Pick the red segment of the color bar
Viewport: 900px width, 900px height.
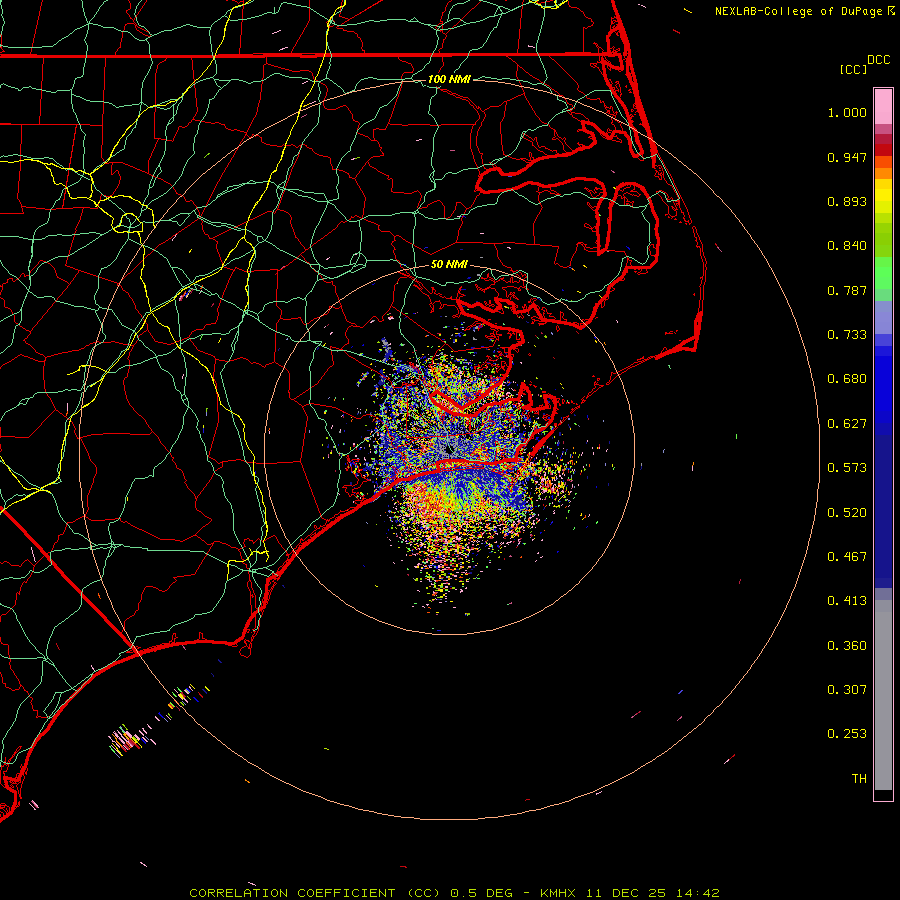click(883, 150)
